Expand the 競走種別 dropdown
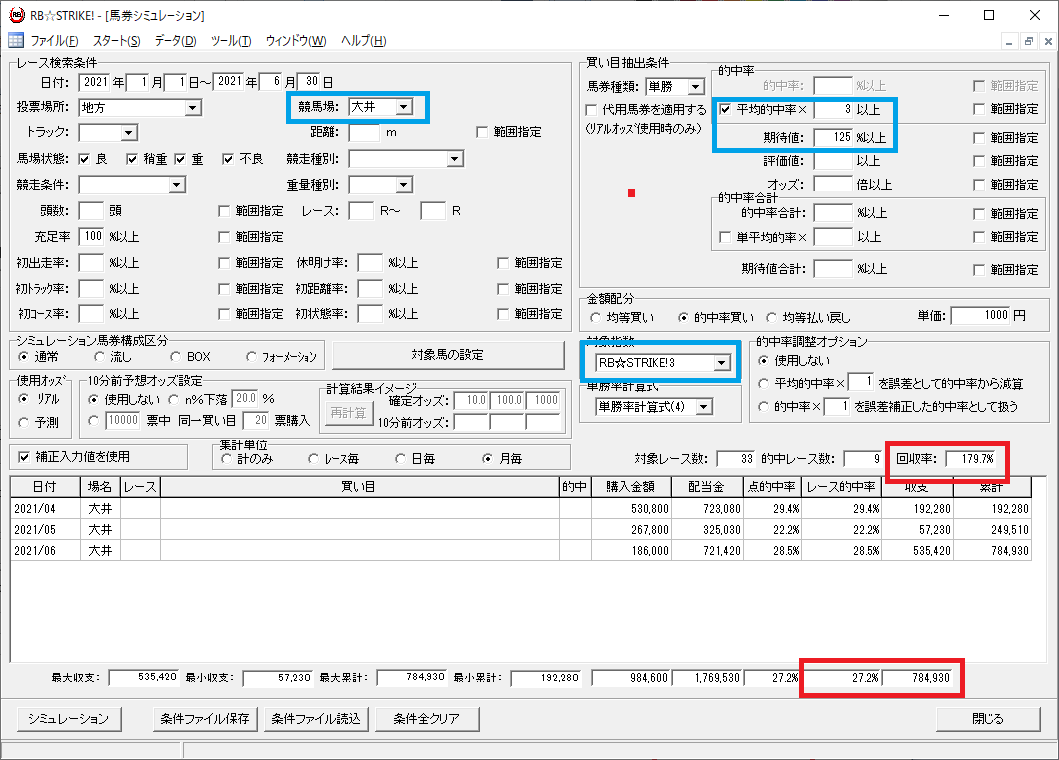1059x760 pixels. coord(455,159)
